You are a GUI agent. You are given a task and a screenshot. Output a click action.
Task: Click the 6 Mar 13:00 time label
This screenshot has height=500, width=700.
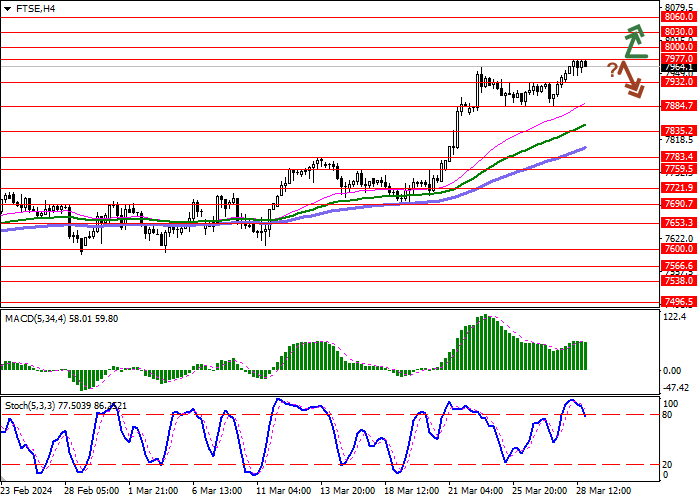[217, 491]
